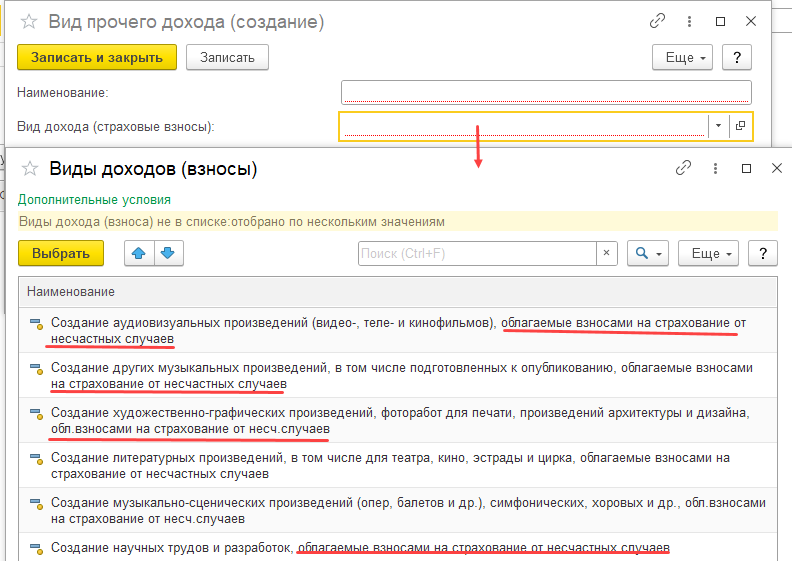
Task: Copy link icon in 'Вид прочего дохода' window
Action: 657,21
